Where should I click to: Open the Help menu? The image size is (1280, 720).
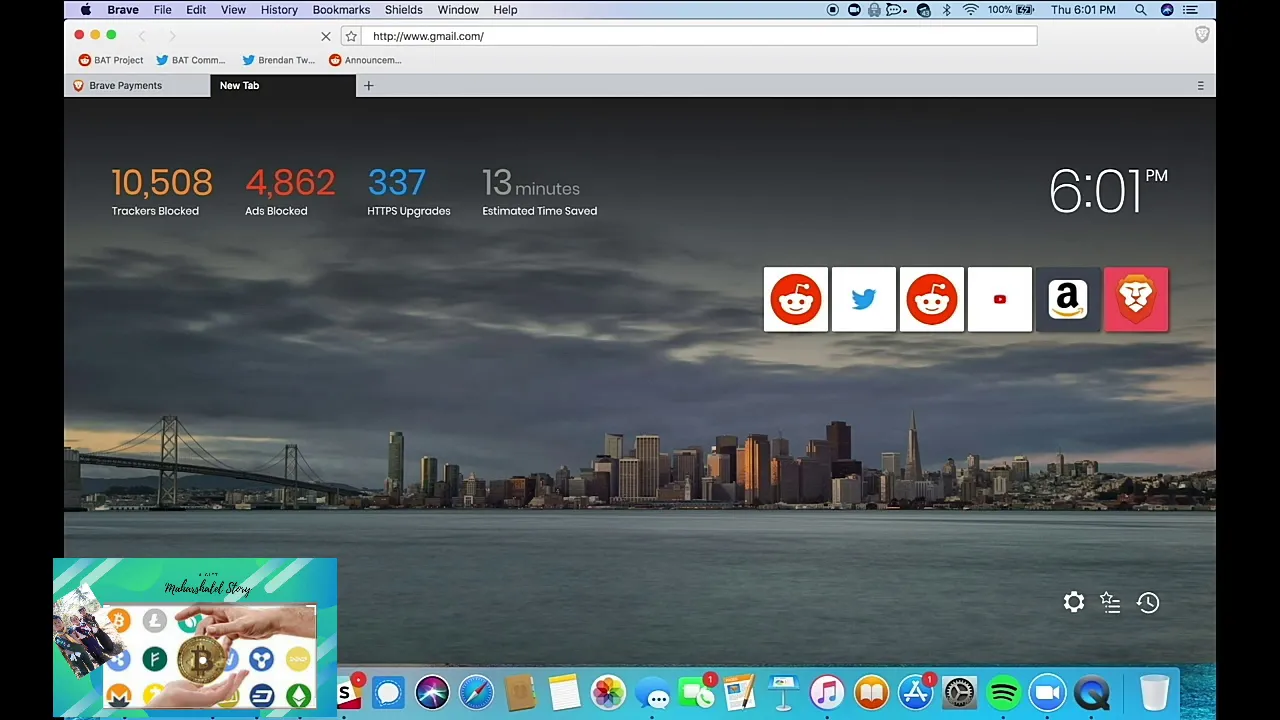click(x=505, y=10)
